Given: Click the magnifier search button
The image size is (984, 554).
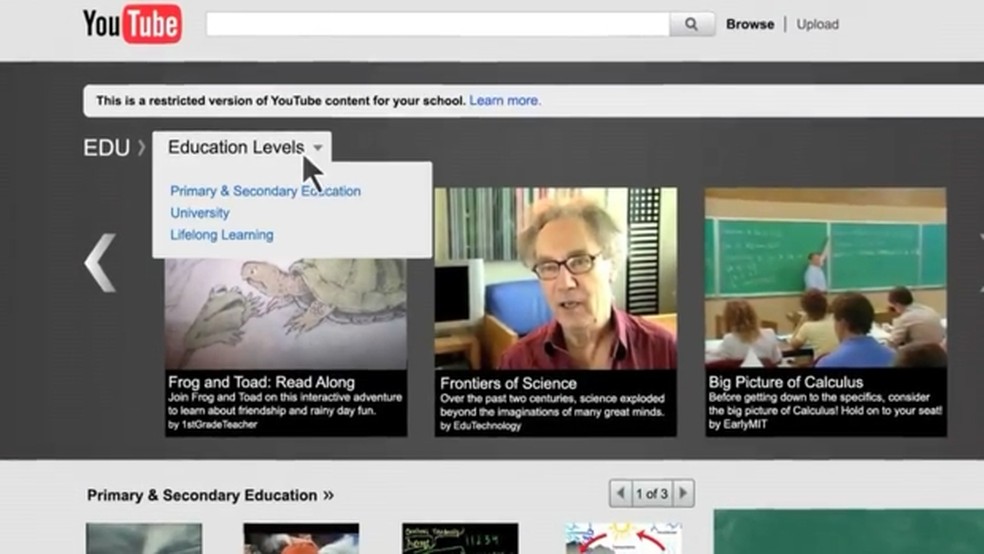Looking at the screenshot, I should coord(692,24).
